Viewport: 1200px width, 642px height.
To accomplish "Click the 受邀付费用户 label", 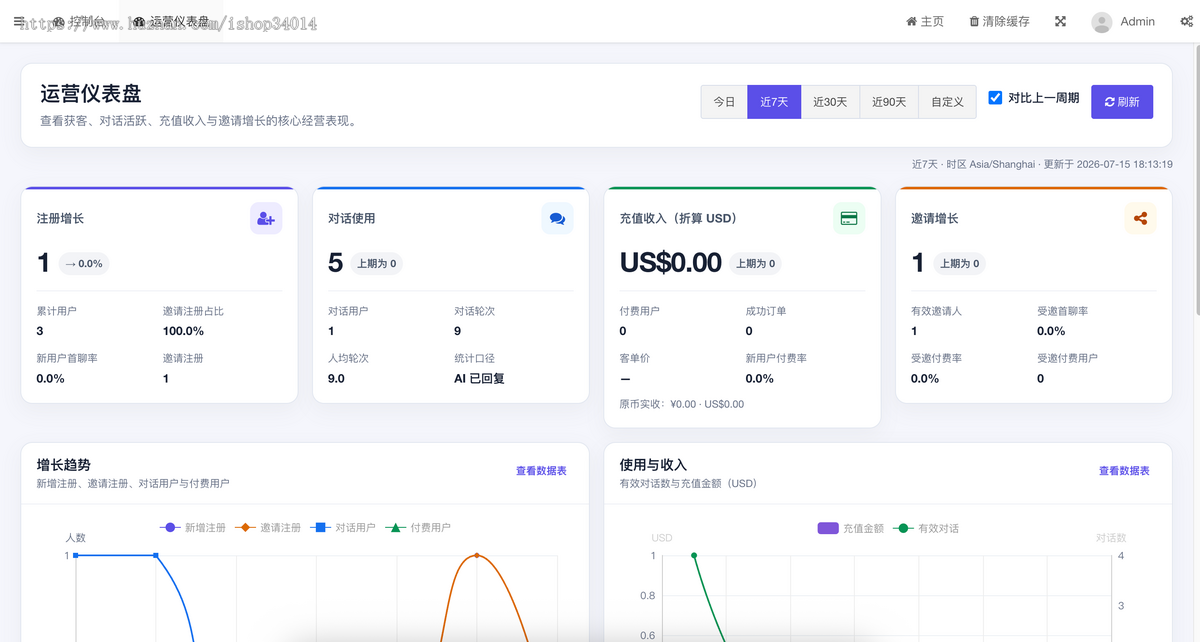I will pyautogui.click(x=1067, y=358).
